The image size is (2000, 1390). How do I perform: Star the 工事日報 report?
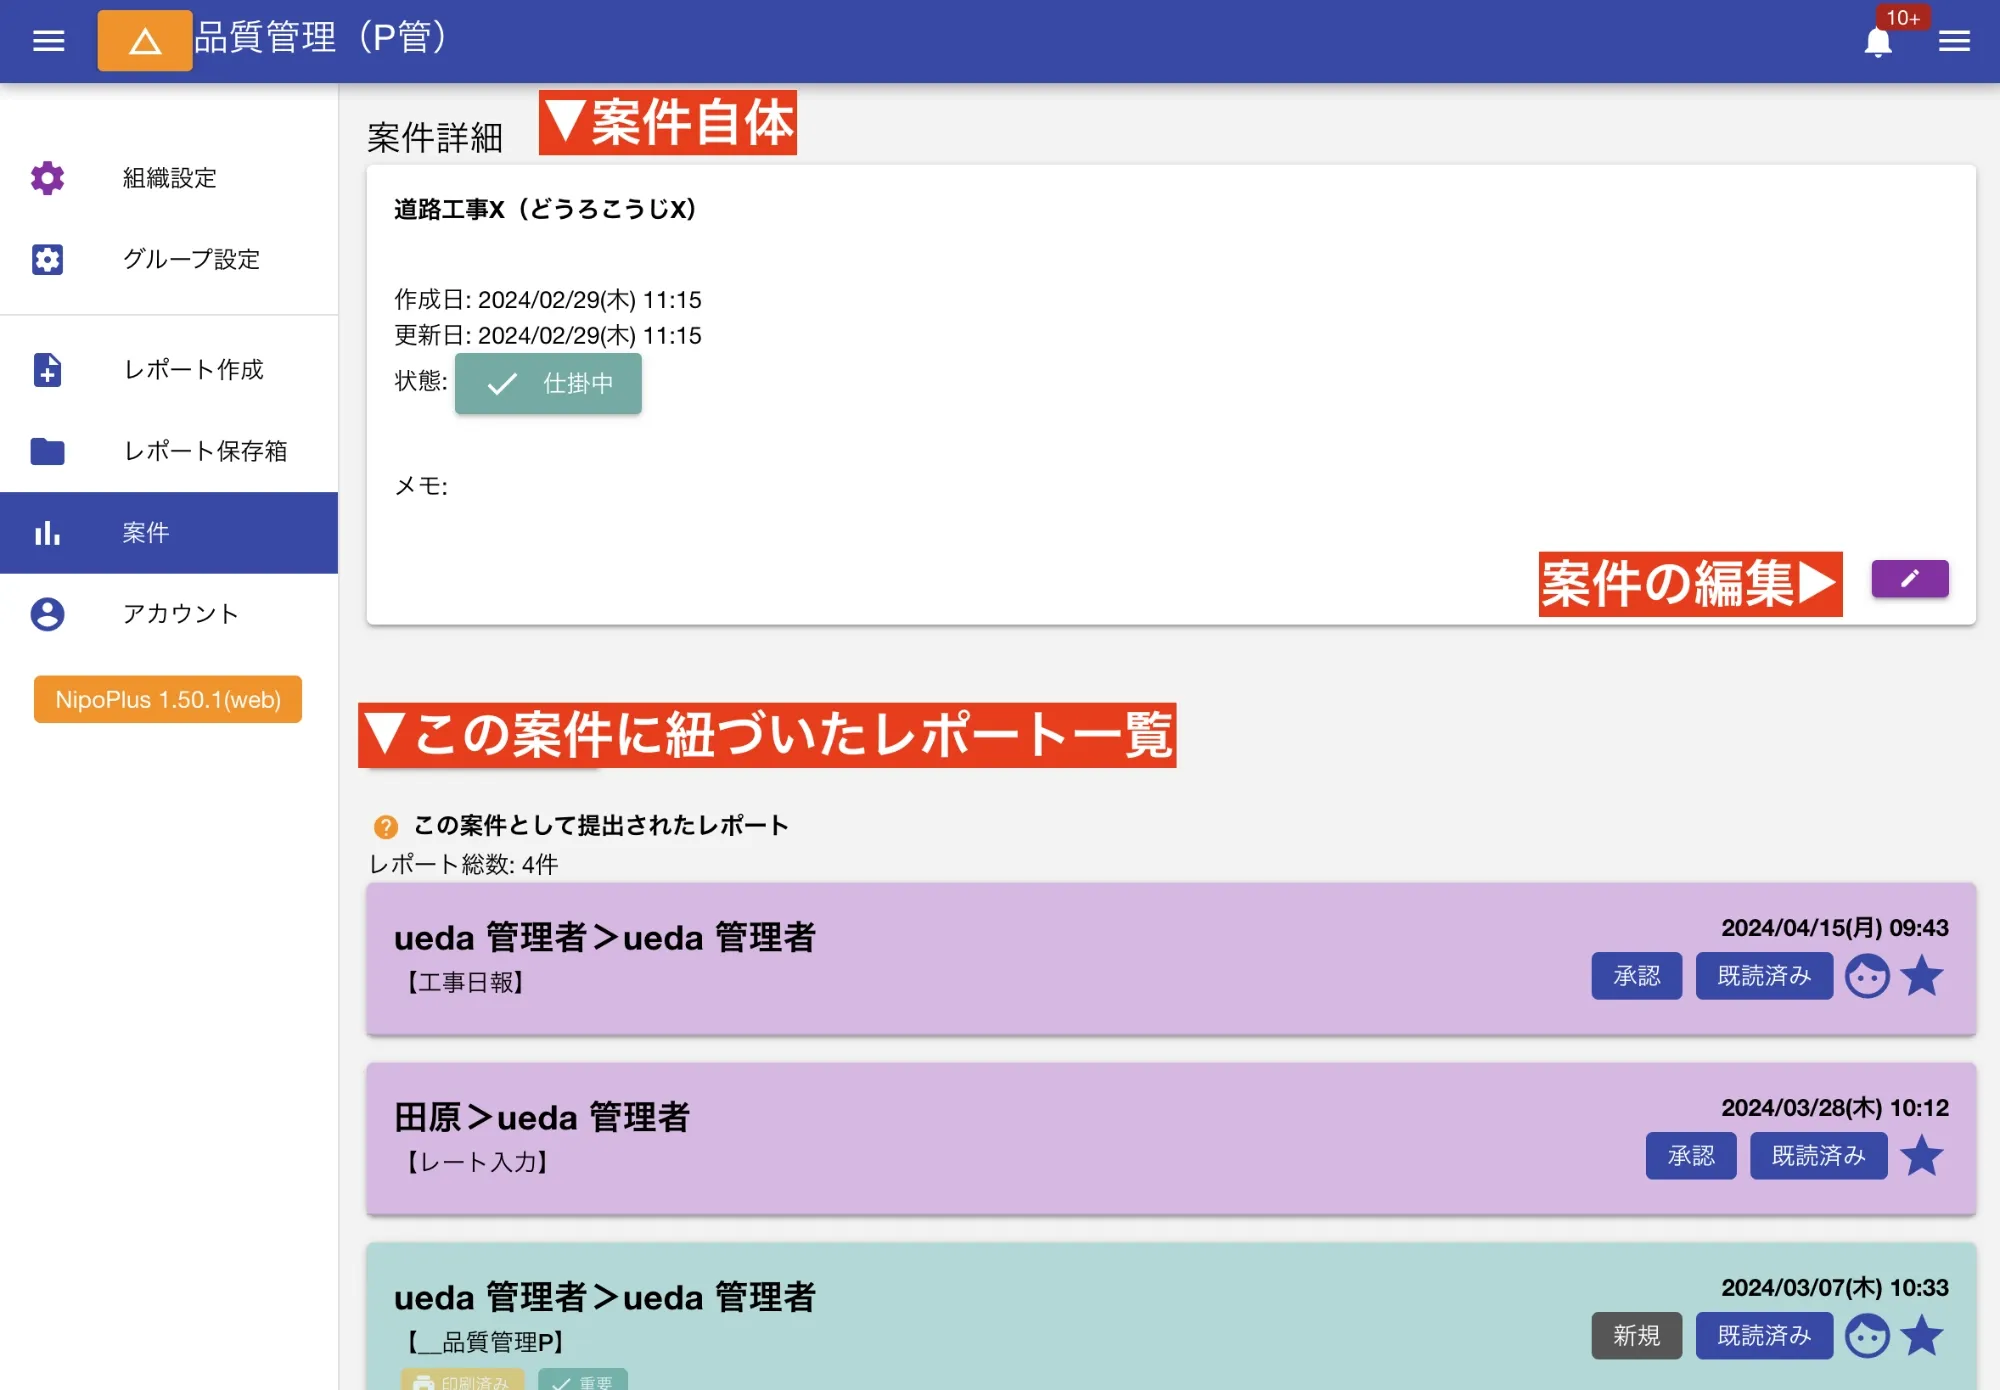1923,976
